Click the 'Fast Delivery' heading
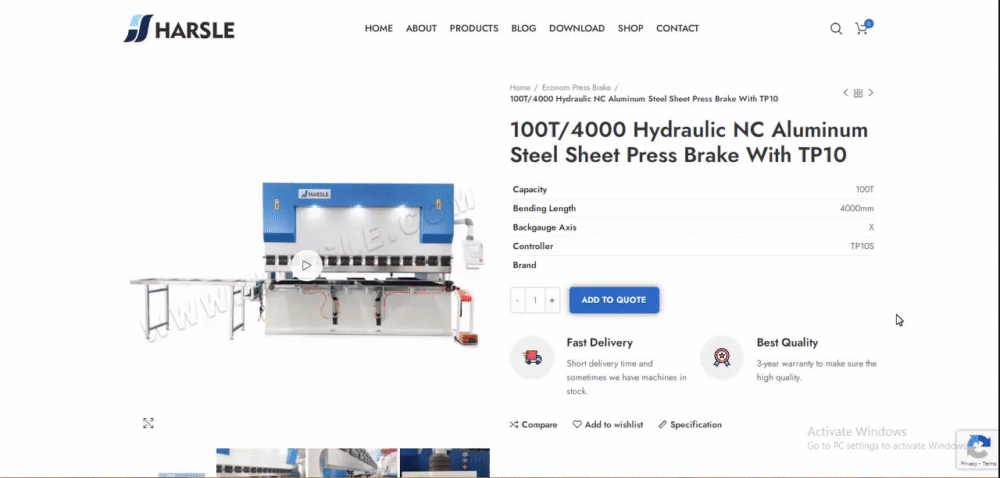The width and height of the screenshot is (1000, 478). 599,343
